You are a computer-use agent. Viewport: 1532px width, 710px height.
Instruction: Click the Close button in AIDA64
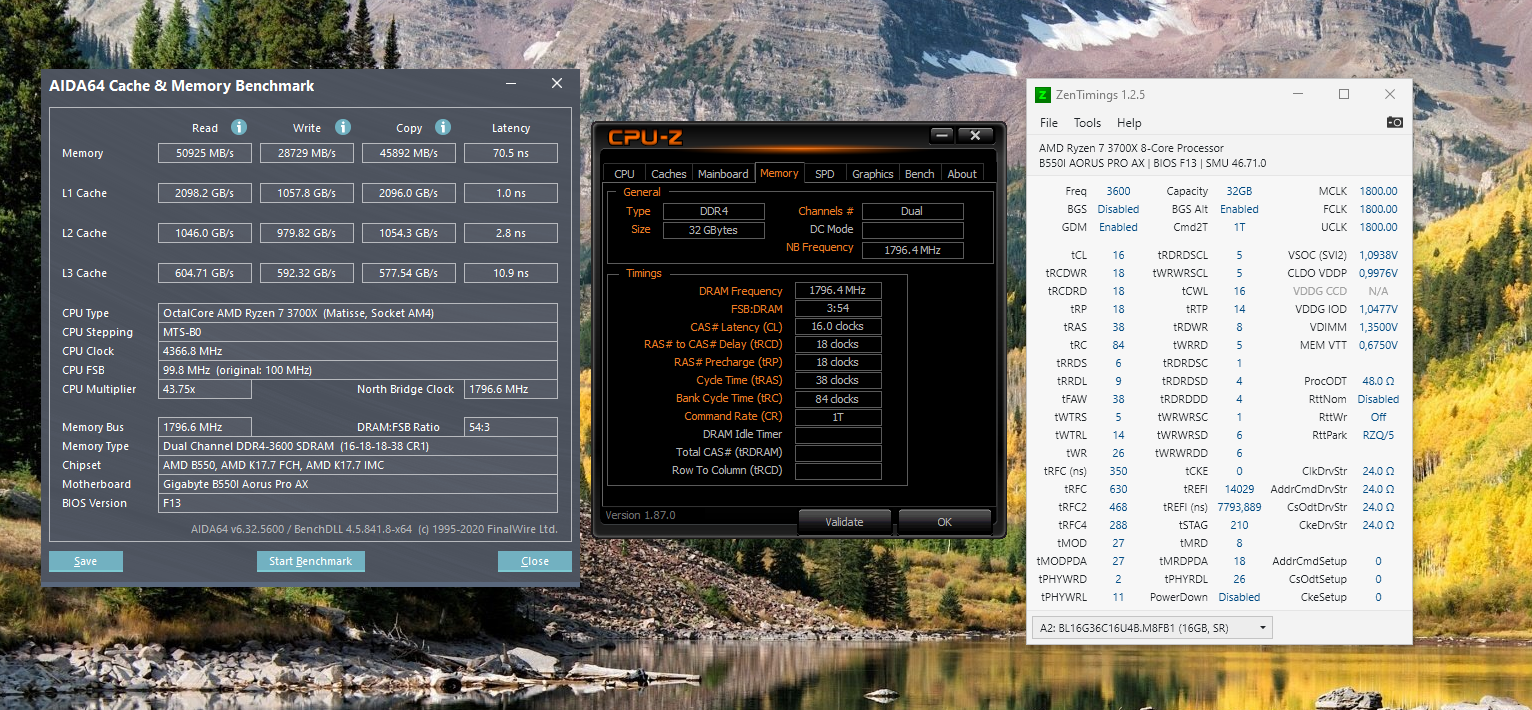535,561
